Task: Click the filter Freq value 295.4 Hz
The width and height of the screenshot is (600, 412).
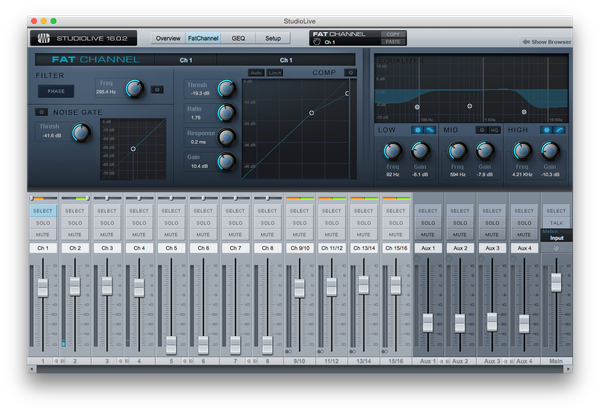Action: (106, 92)
